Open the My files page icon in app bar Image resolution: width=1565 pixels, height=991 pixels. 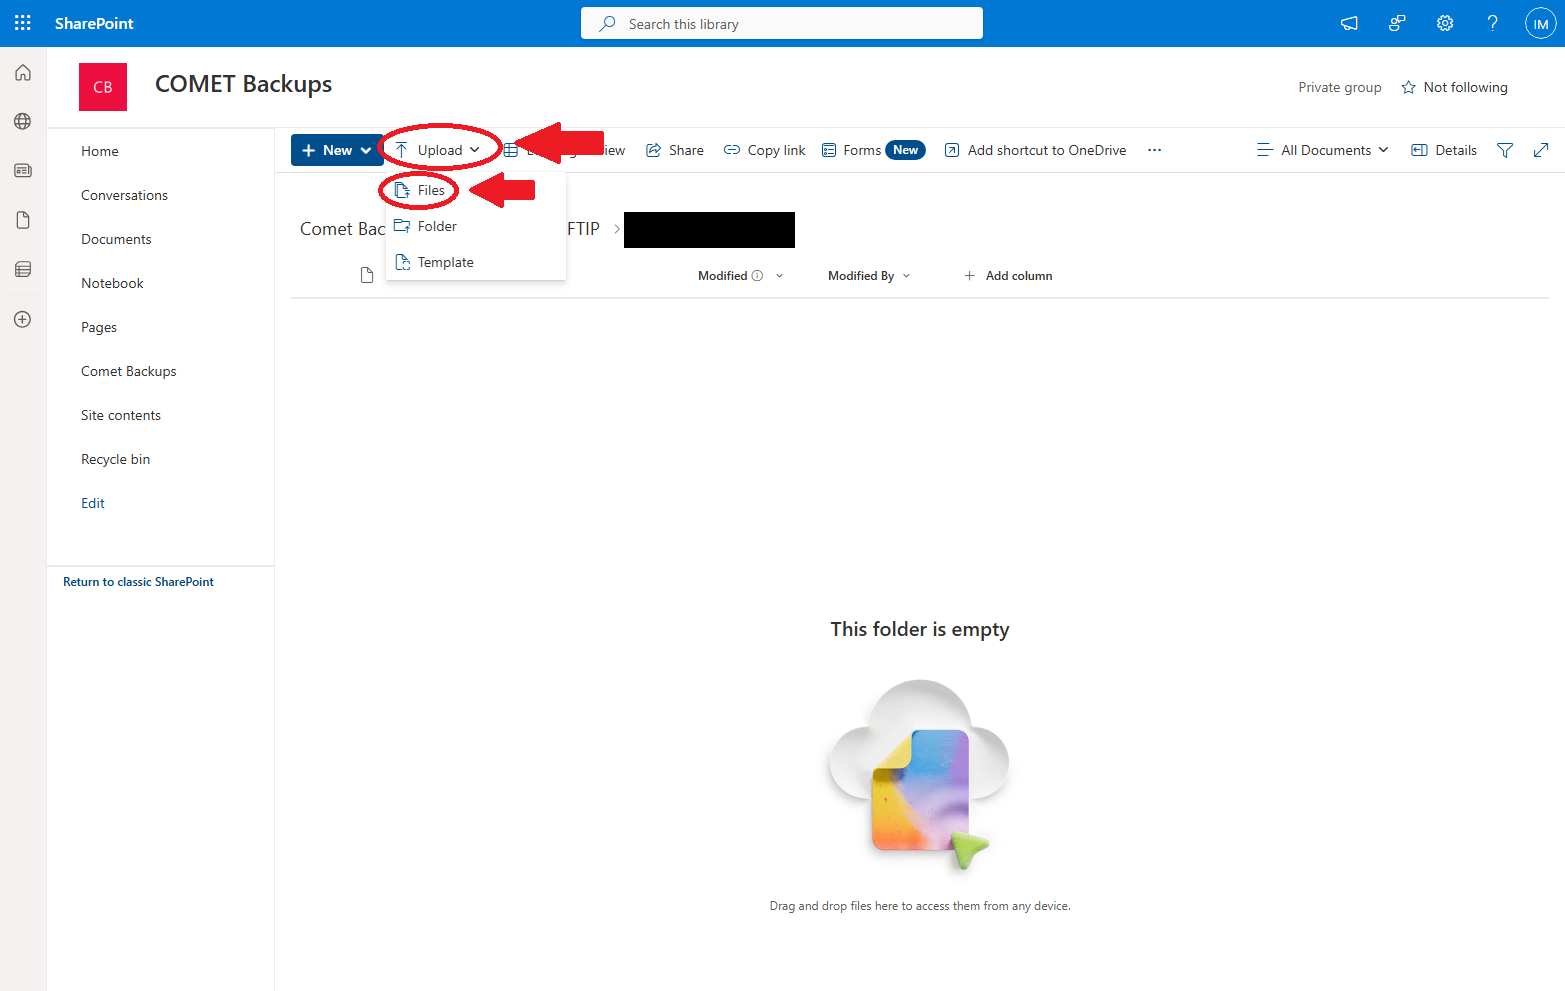click(x=23, y=220)
